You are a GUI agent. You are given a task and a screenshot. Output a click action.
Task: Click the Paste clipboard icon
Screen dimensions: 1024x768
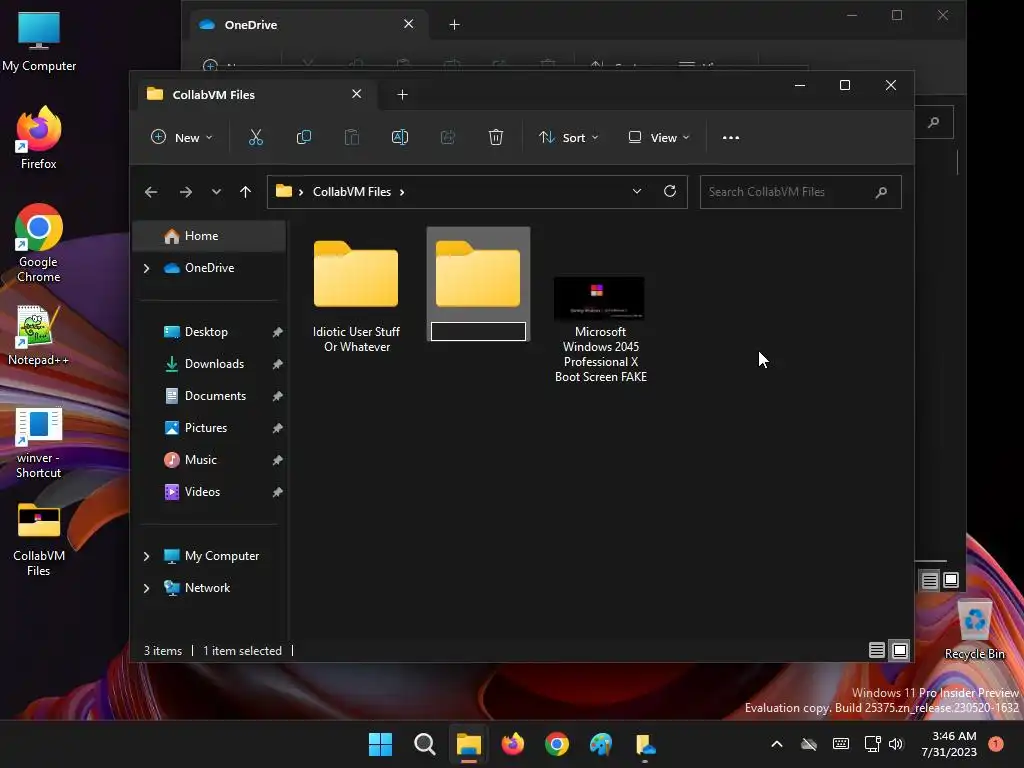(351, 138)
